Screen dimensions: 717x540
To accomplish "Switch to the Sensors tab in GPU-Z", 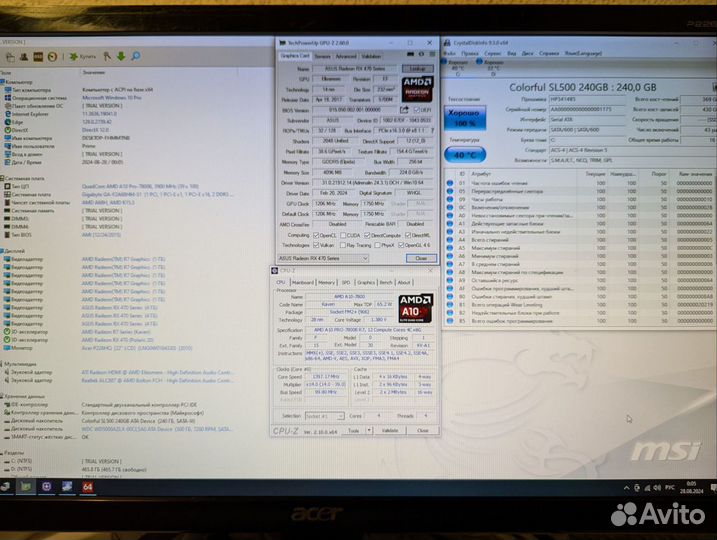I will coord(323,56).
